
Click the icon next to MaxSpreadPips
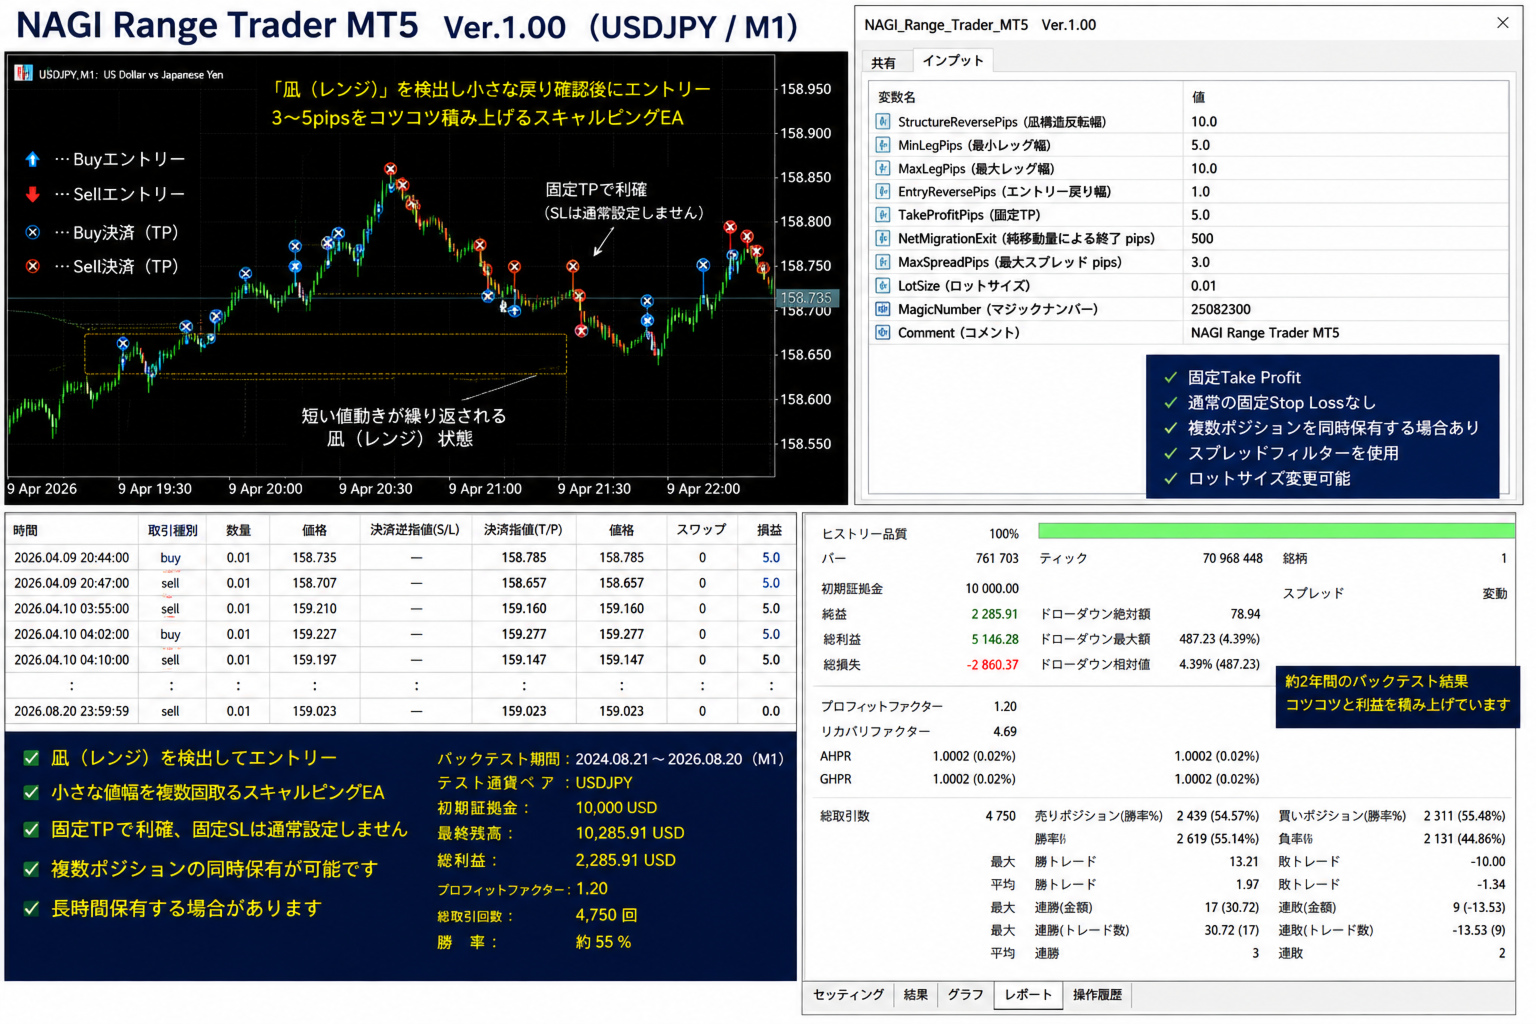[x=883, y=262]
